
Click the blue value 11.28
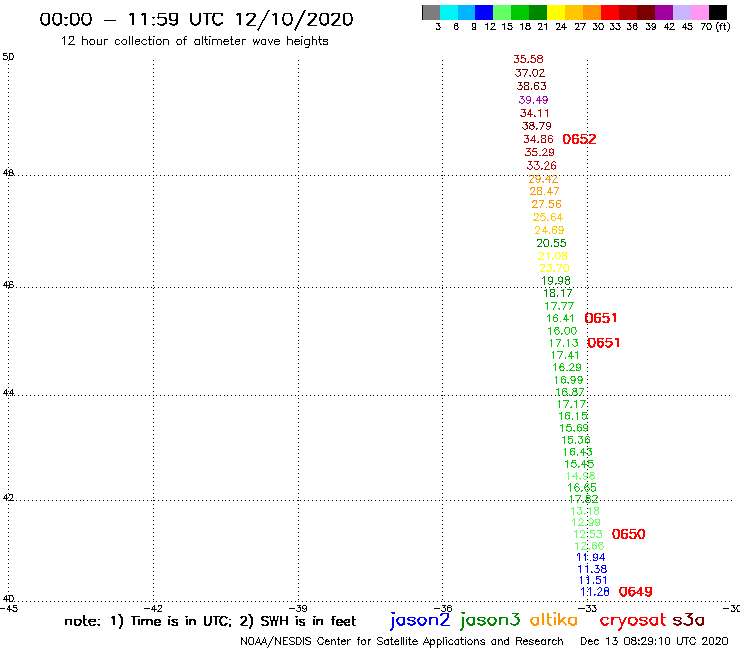(595, 591)
